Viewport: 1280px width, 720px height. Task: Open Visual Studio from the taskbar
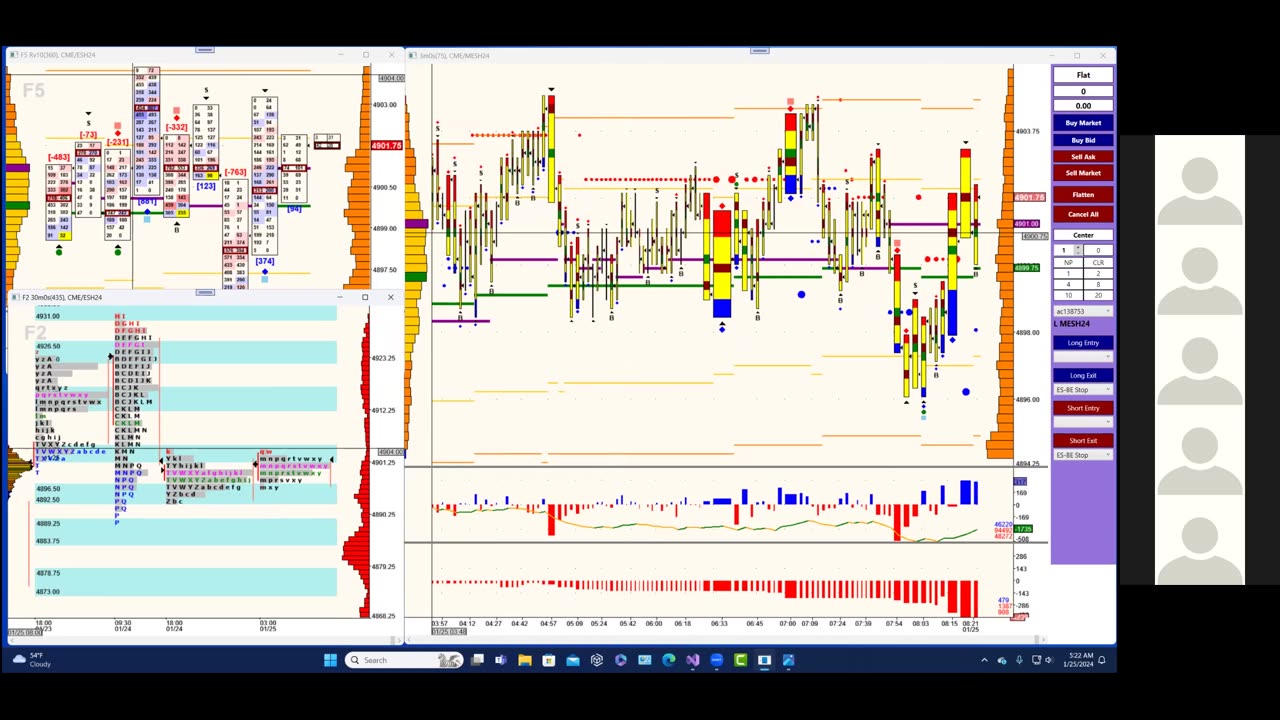(x=692, y=660)
